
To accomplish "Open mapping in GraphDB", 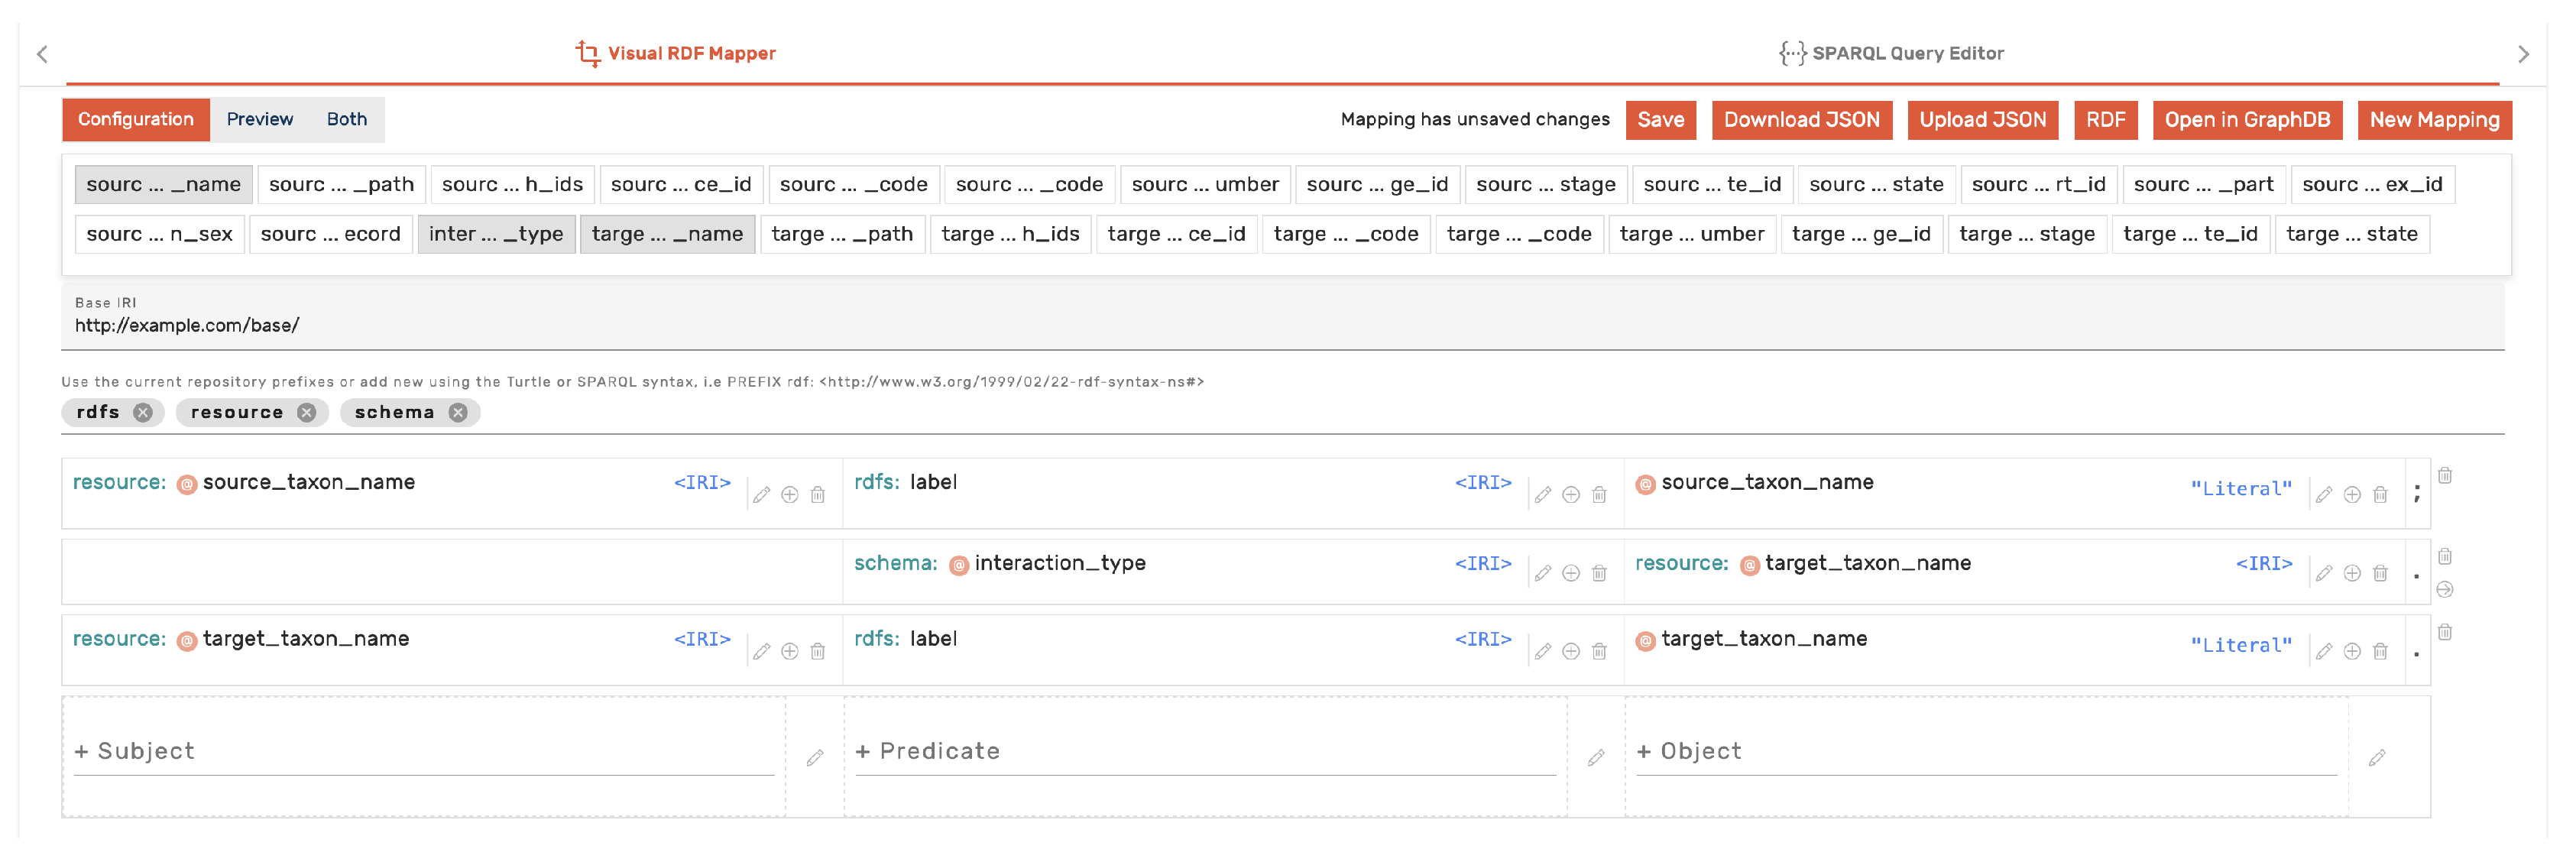I will coord(2246,120).
